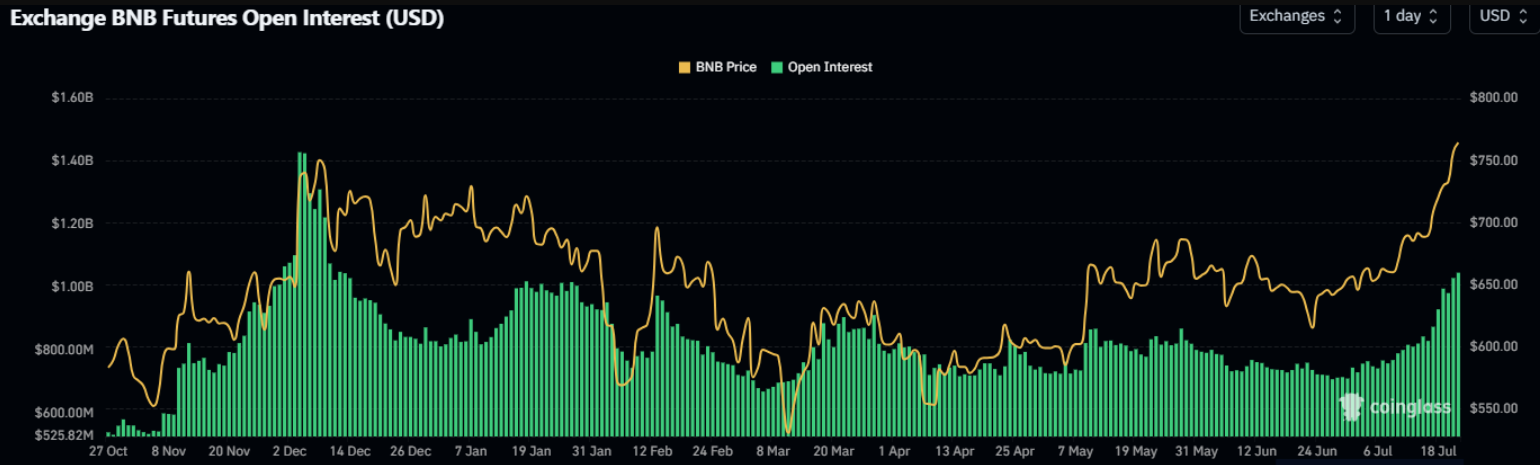Screen dimensions: 1540x465
Task: Click the 27 Oct date label
Action: click(x=108, y=452)
